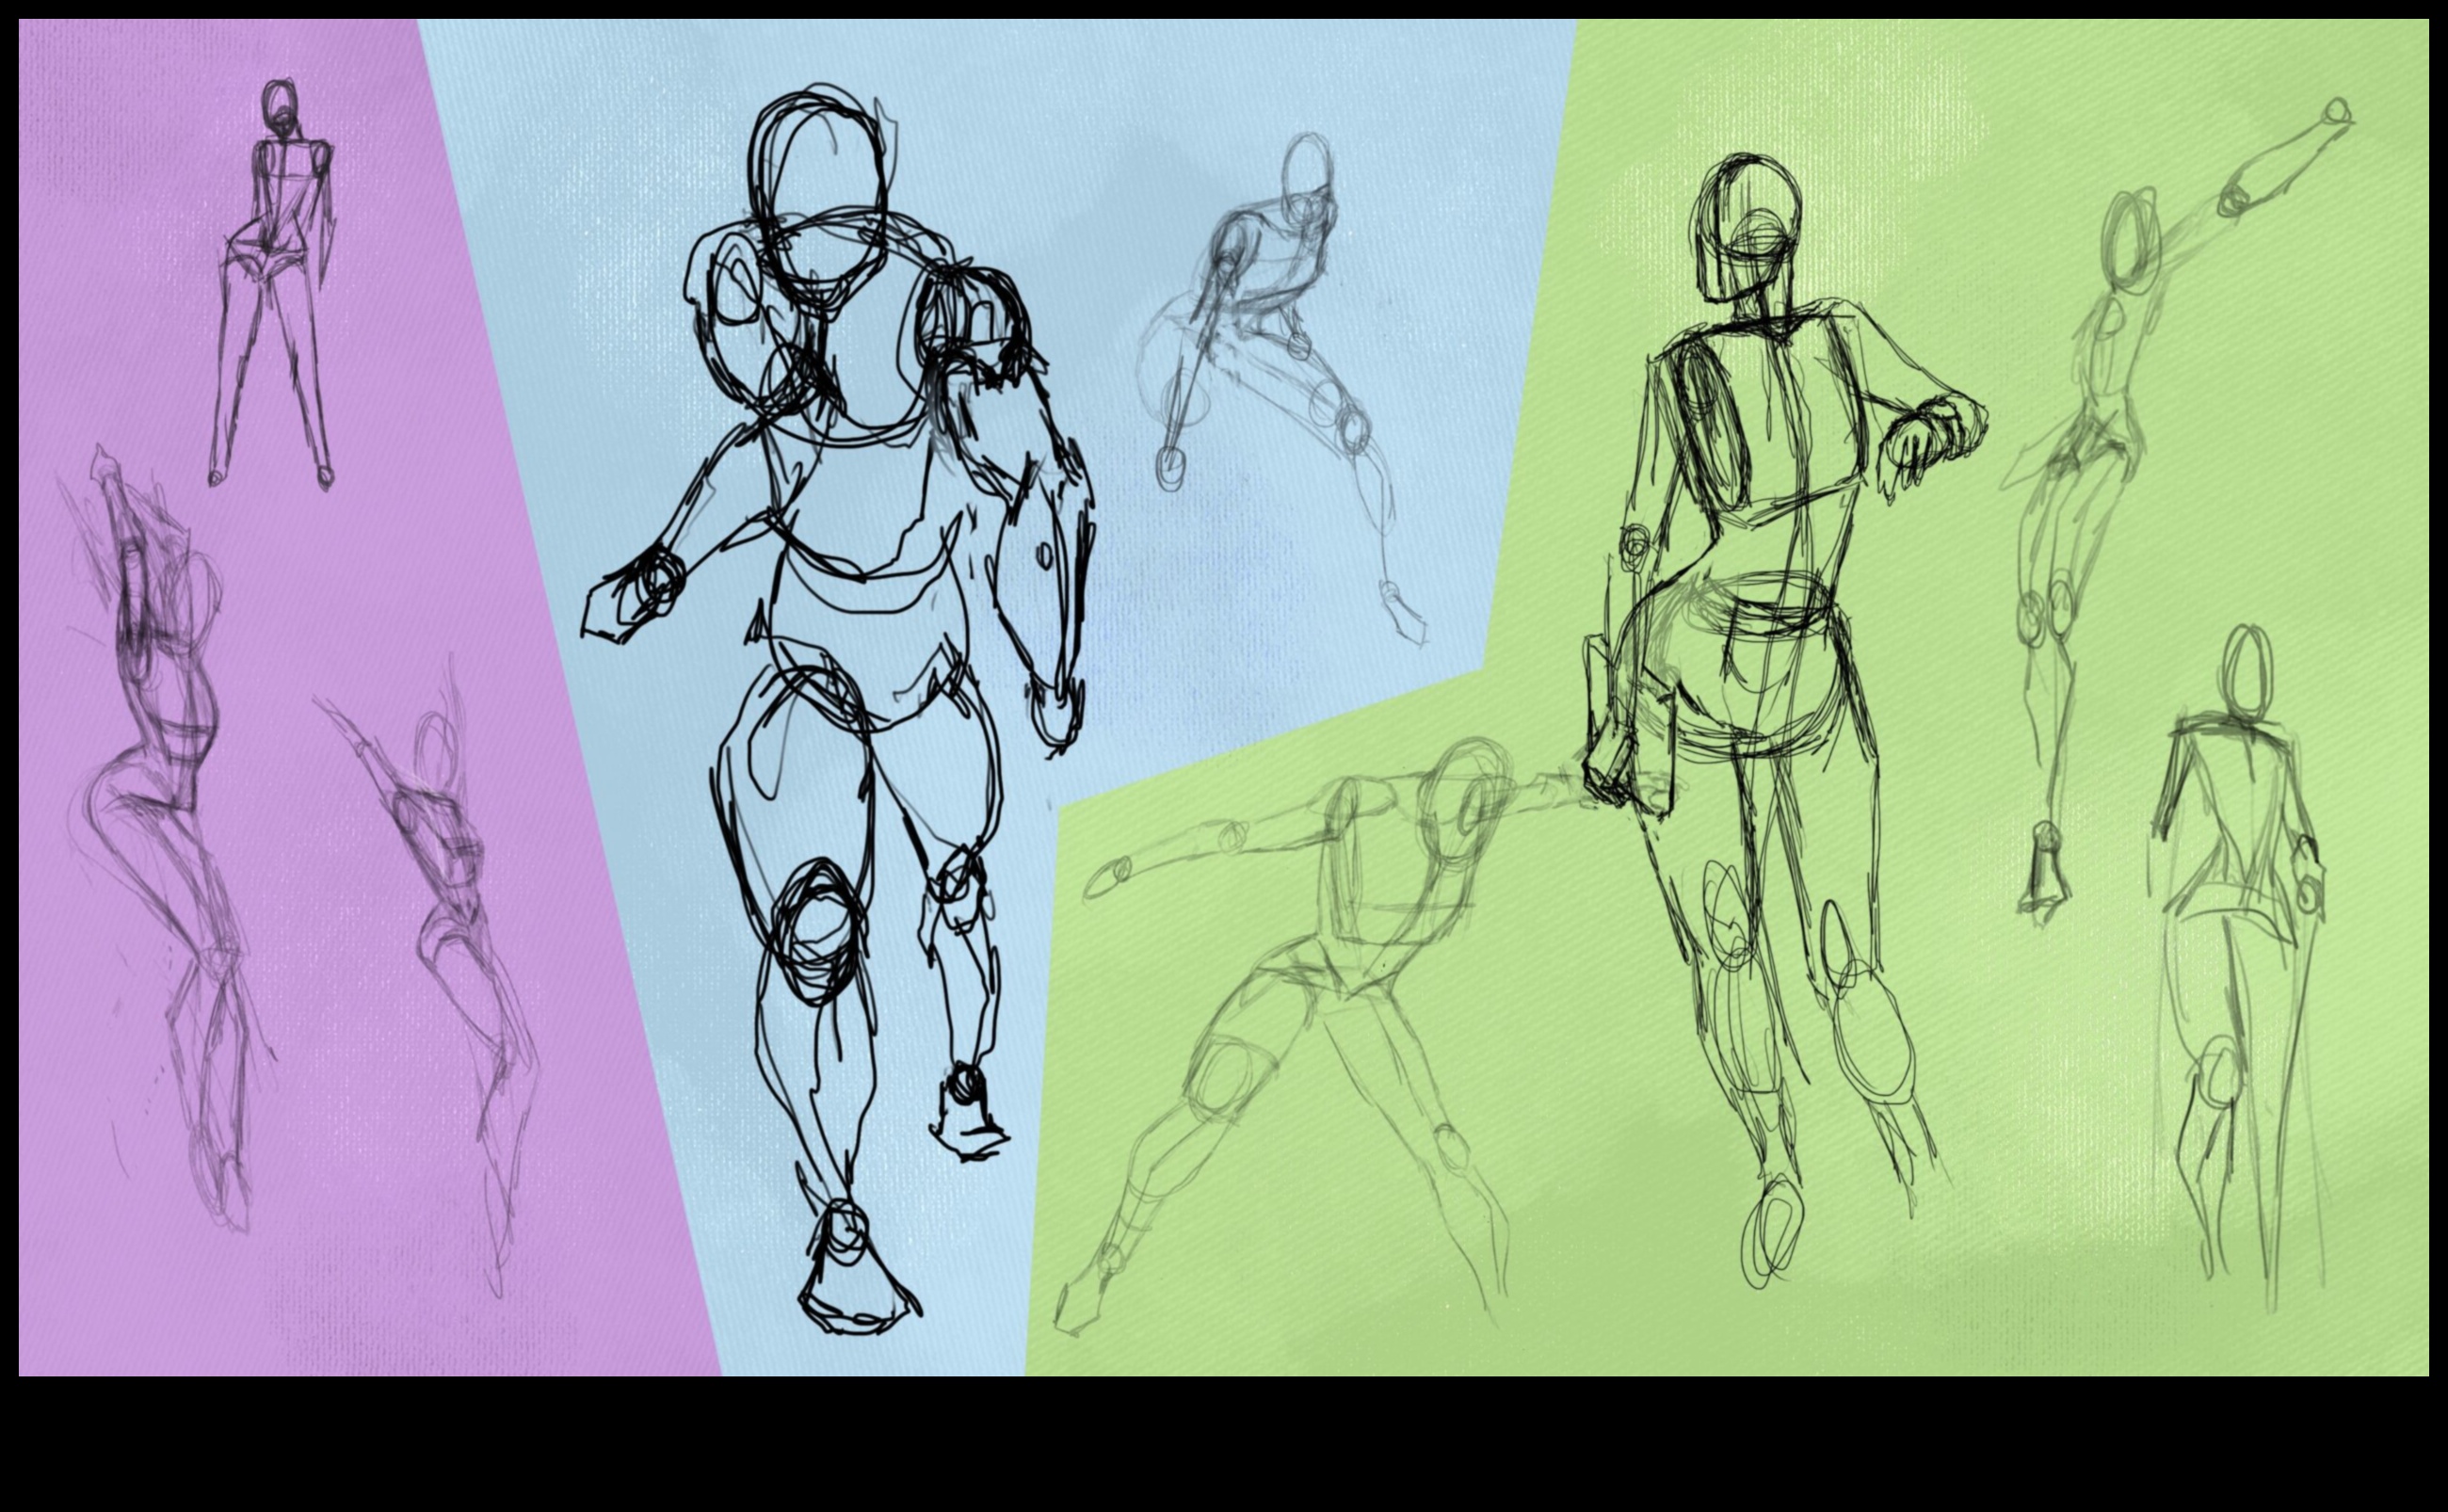The image size is (2448, 1512).
Task: Click the head of the lunging green-panel figure
Action: (1465, 800)
